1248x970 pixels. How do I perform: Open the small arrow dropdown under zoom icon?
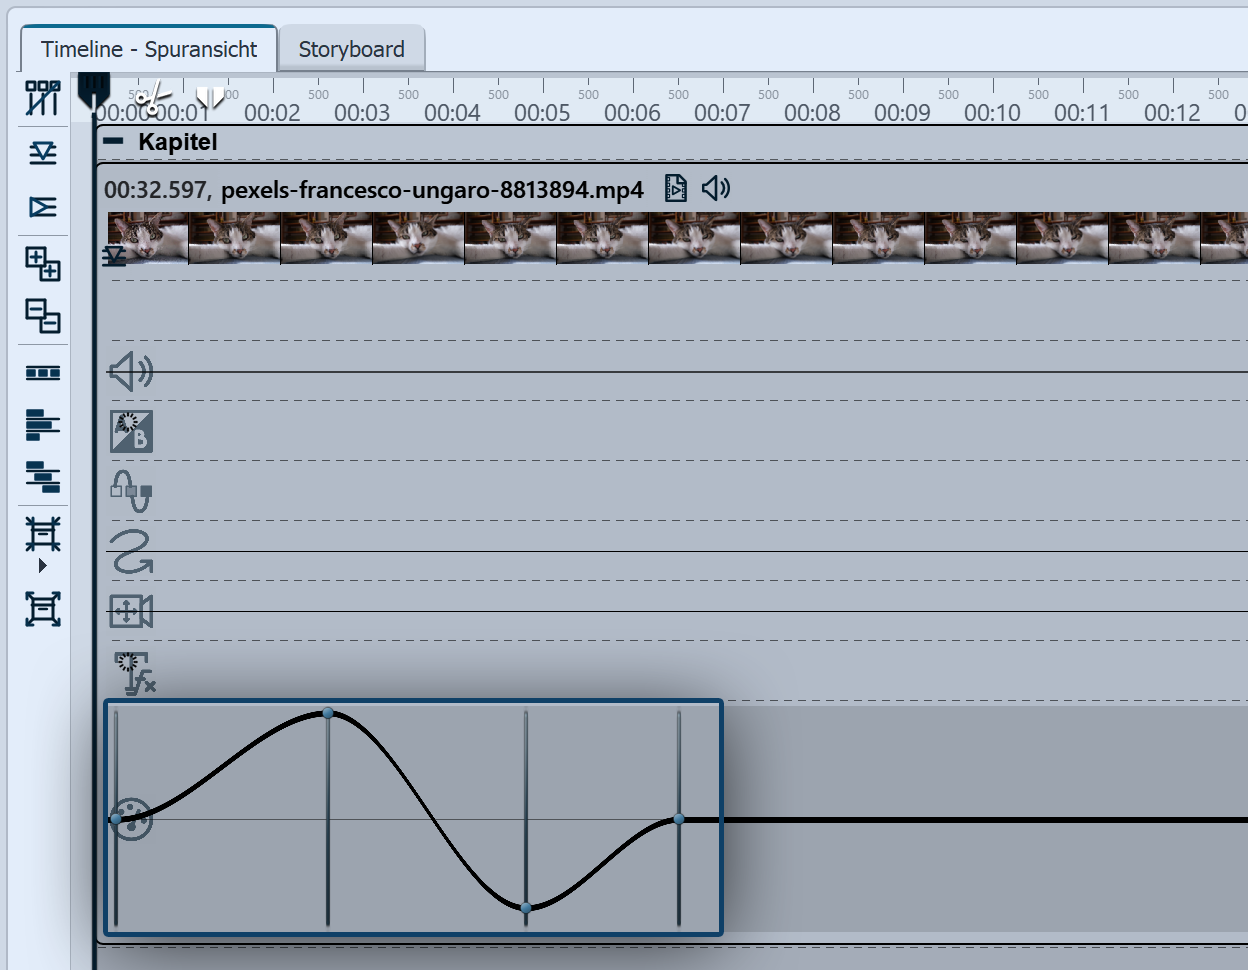(x=42, y=566)
